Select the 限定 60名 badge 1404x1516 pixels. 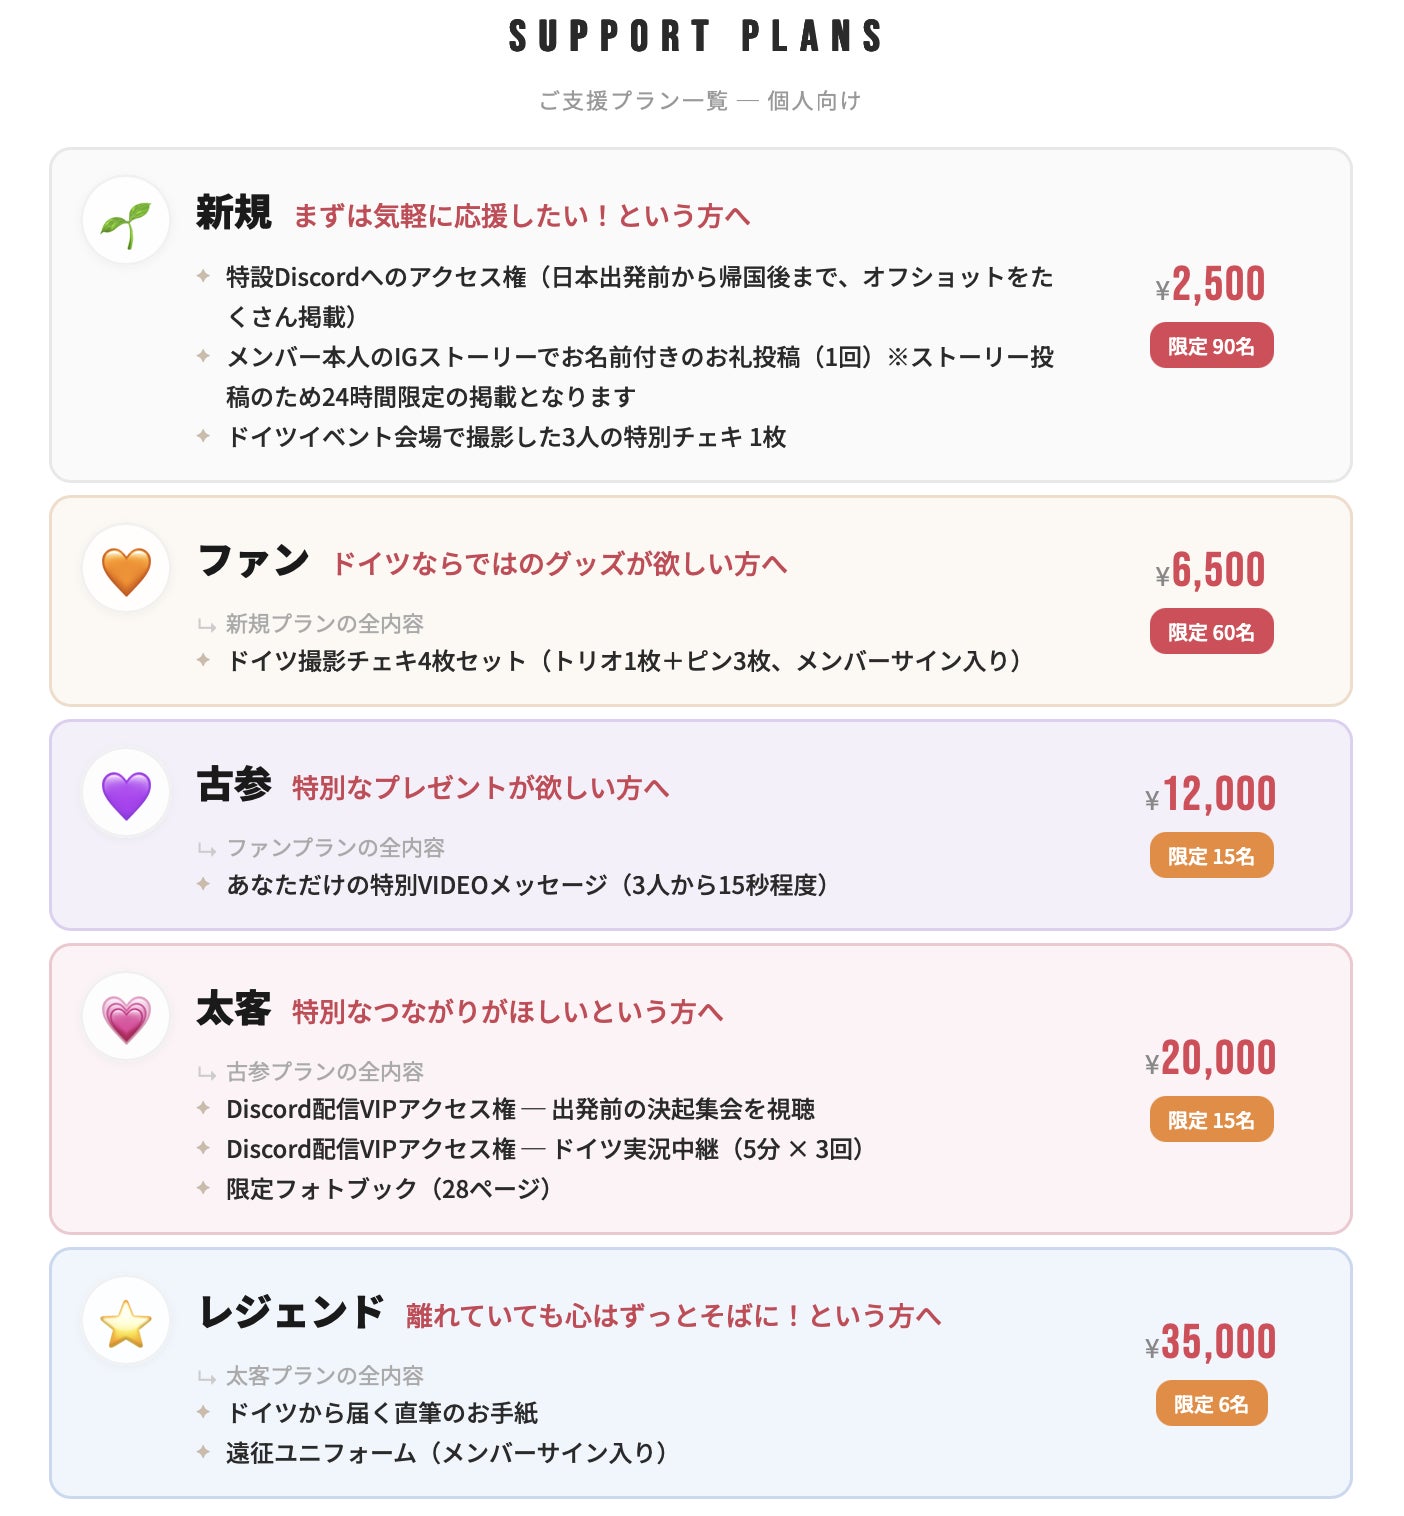(x=1211, y=632)
